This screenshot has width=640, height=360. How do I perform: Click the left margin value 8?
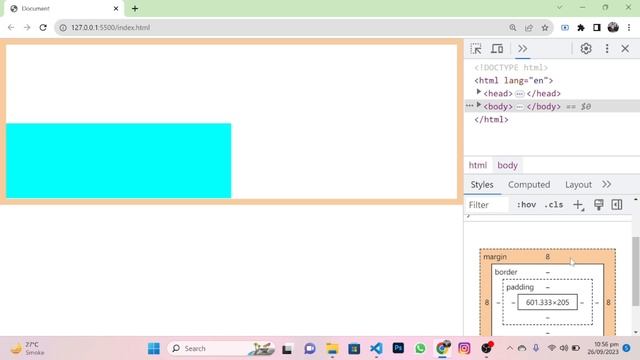tap(487, 302)
